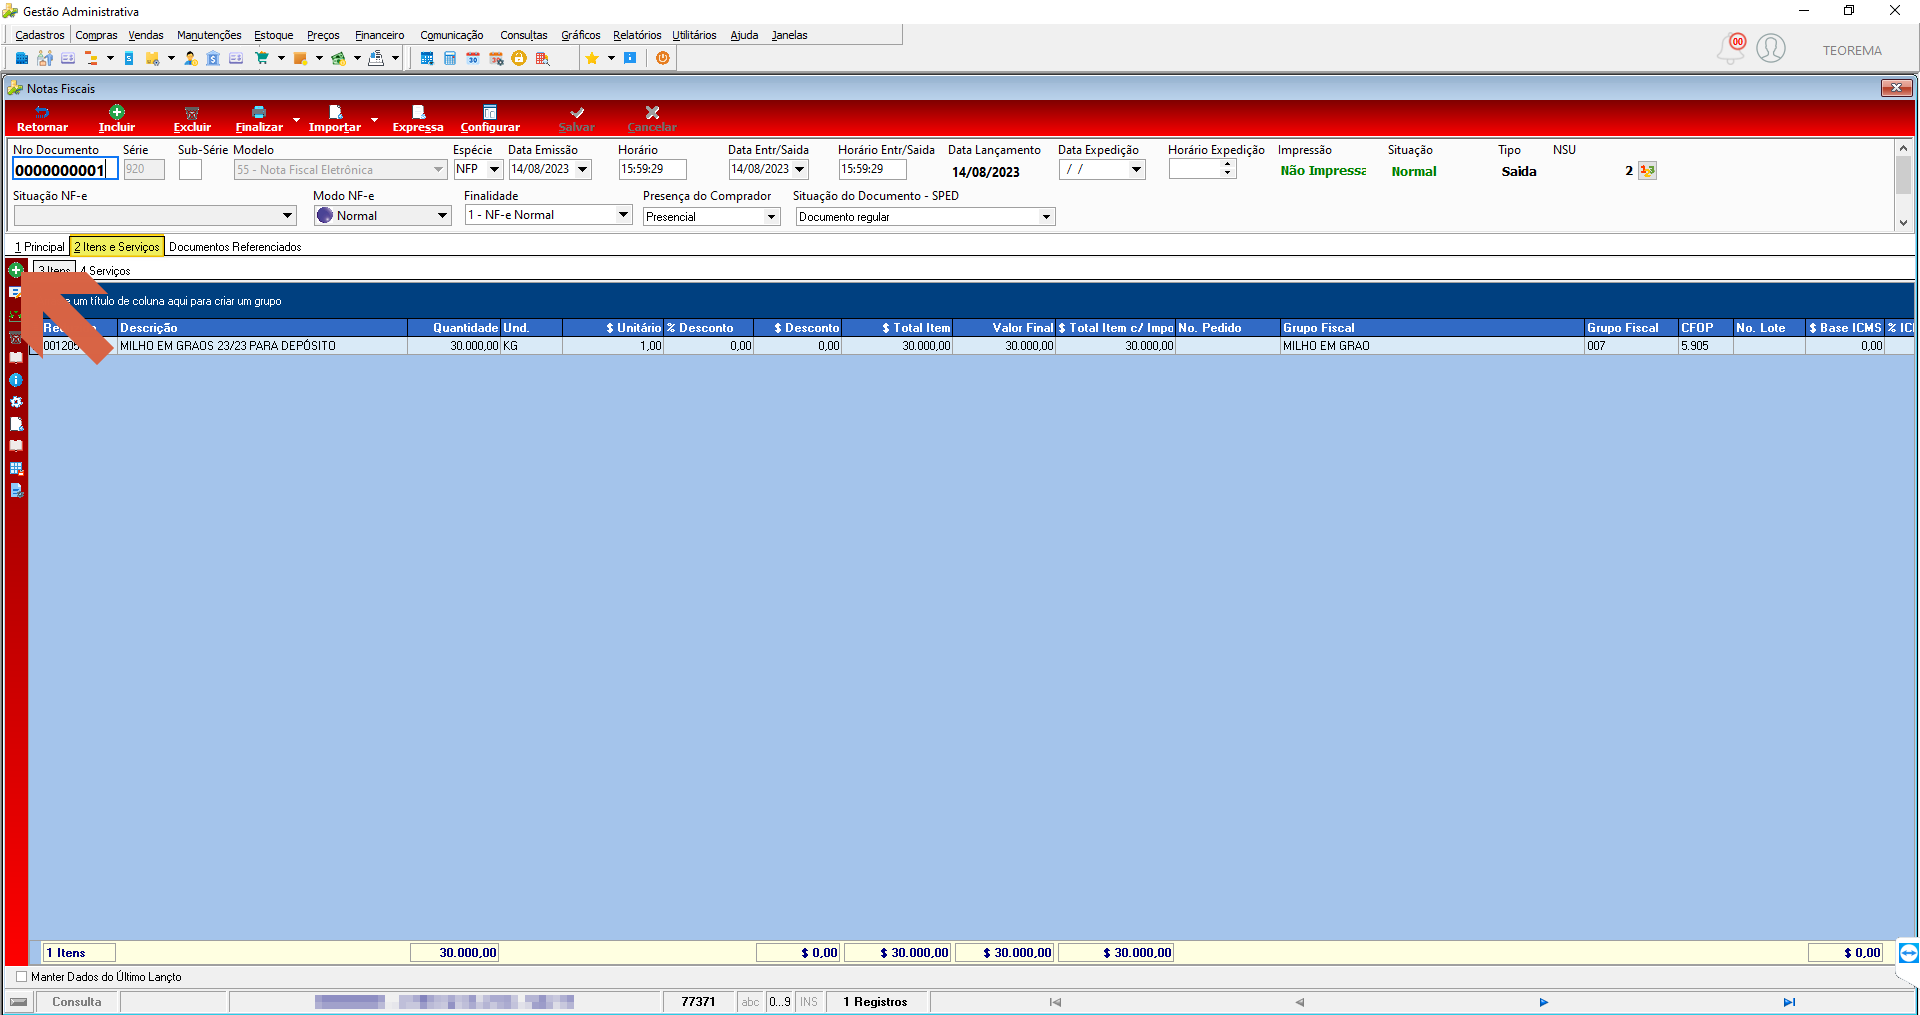Click the Excluir icon
1920x1015 pixels.
(192, 112)
